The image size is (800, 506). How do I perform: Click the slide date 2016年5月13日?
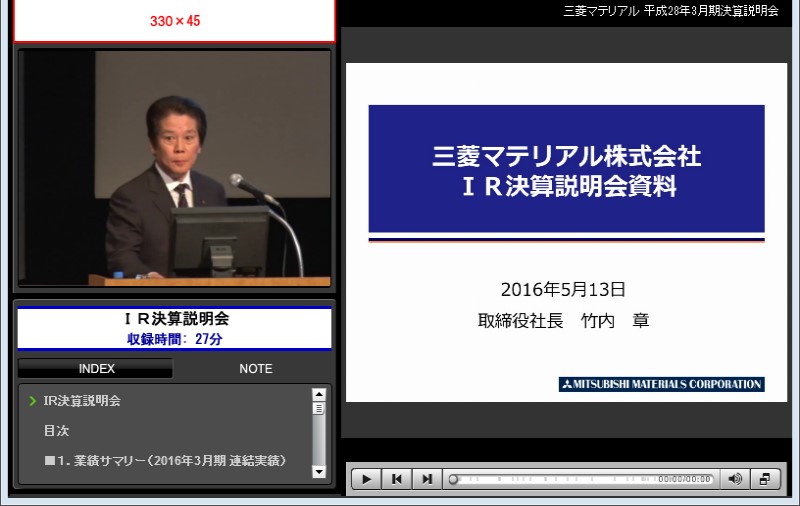tap(563, 289)
